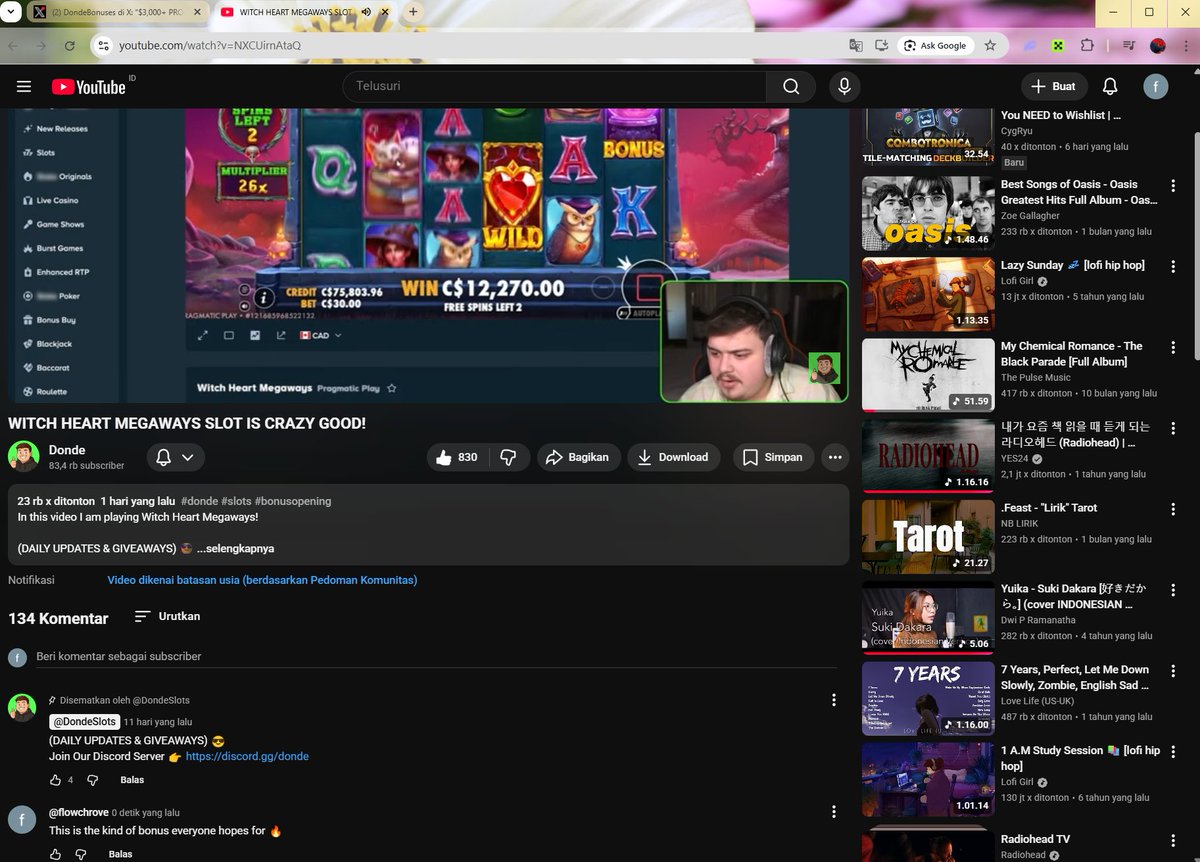
Task: Open the Google Translate page icon
Action: [855, 45]
